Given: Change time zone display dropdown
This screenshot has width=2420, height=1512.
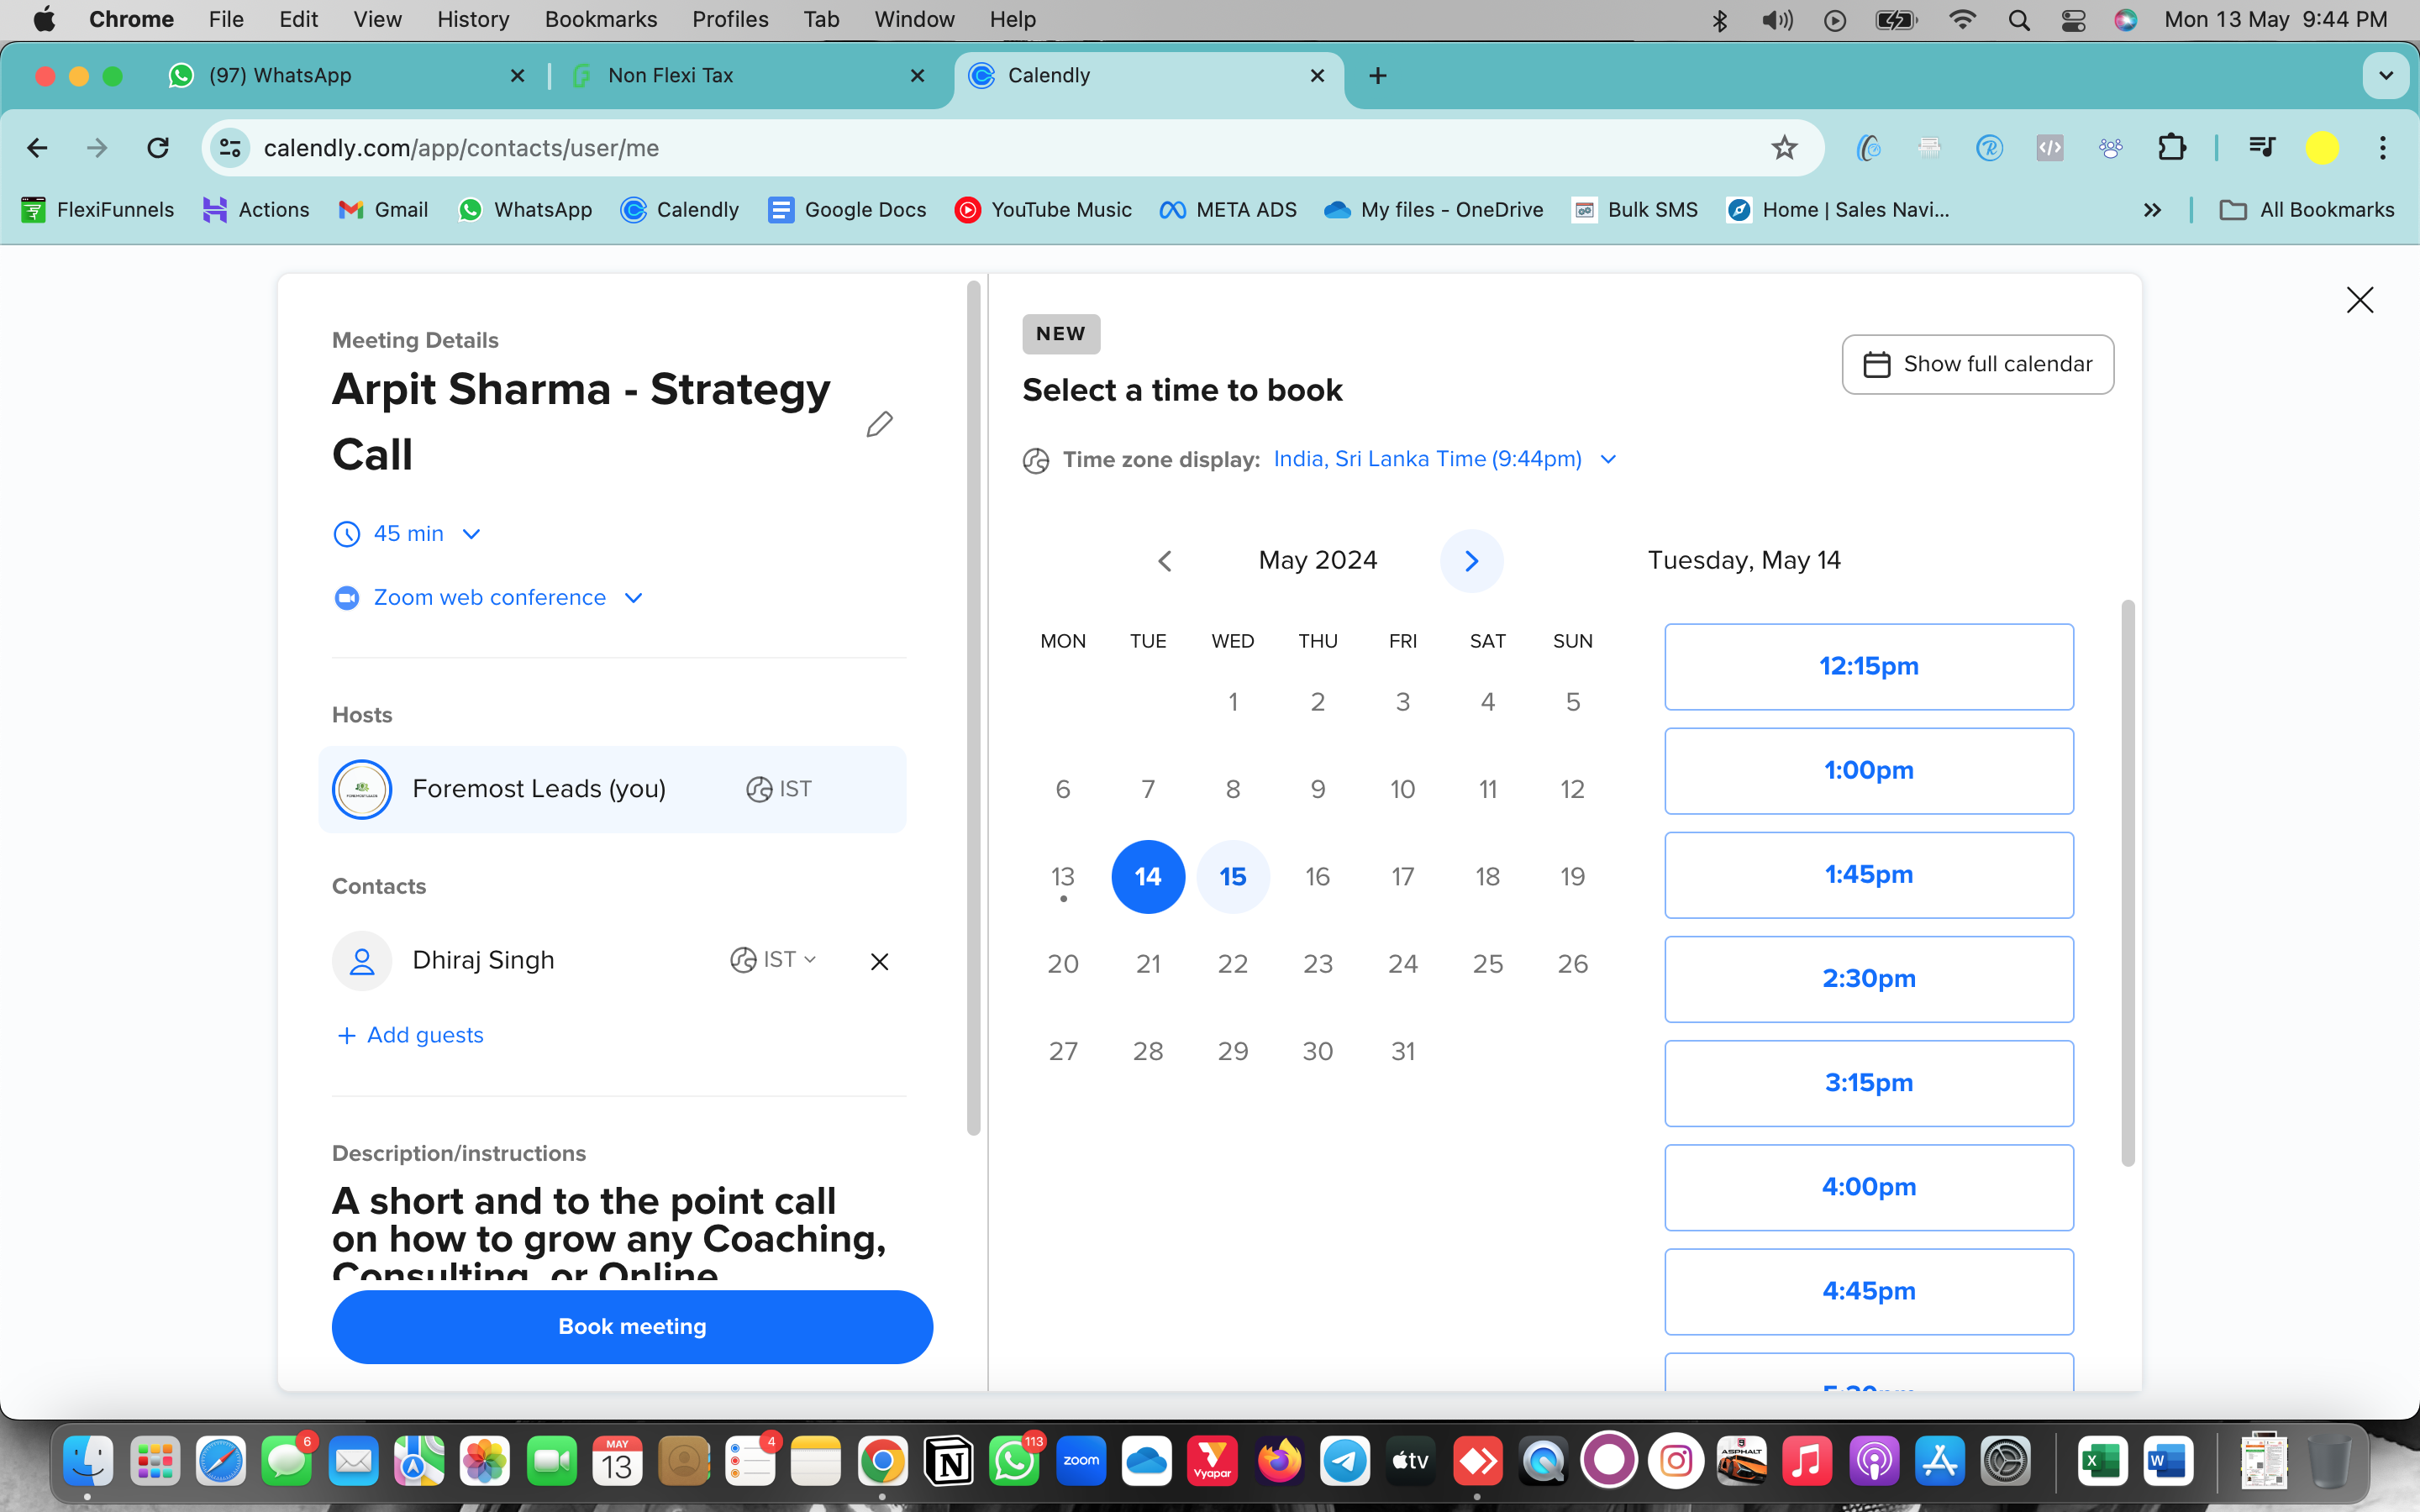Looking at the screenshot, I should click(1443, 459).
